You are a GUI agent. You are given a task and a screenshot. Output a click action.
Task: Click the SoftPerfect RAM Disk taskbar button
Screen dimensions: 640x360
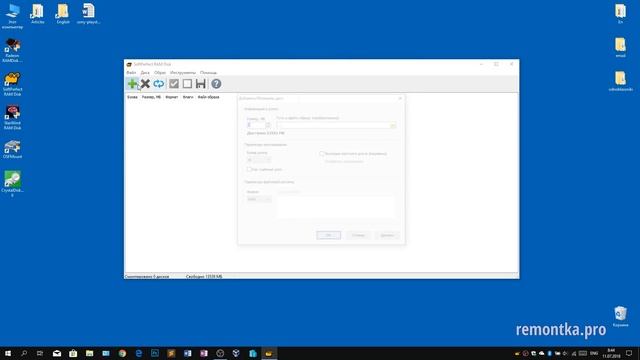(269, 353)
